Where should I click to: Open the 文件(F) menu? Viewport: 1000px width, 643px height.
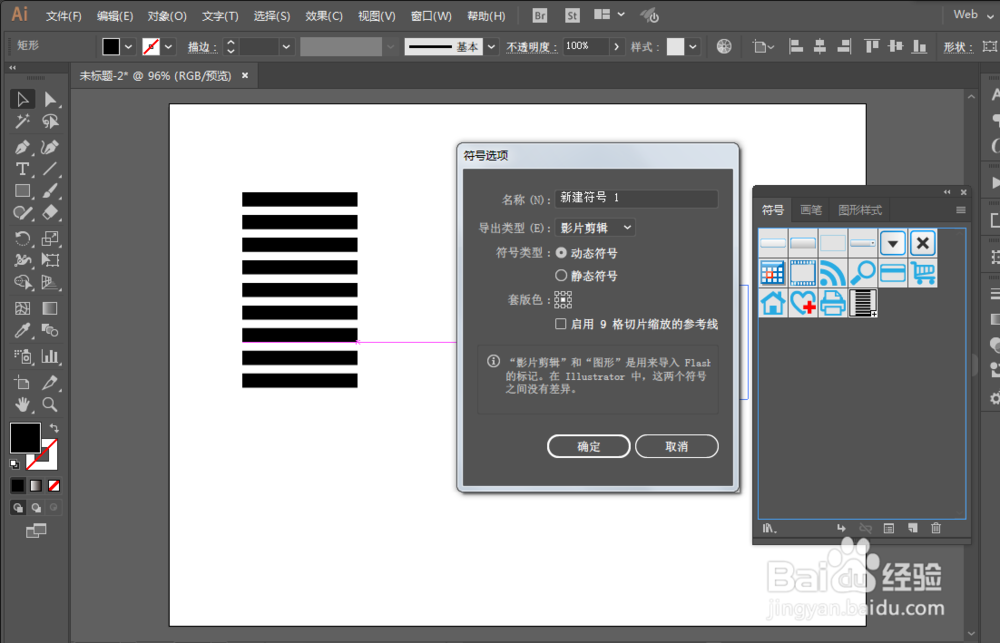click(x=64, y=16)
